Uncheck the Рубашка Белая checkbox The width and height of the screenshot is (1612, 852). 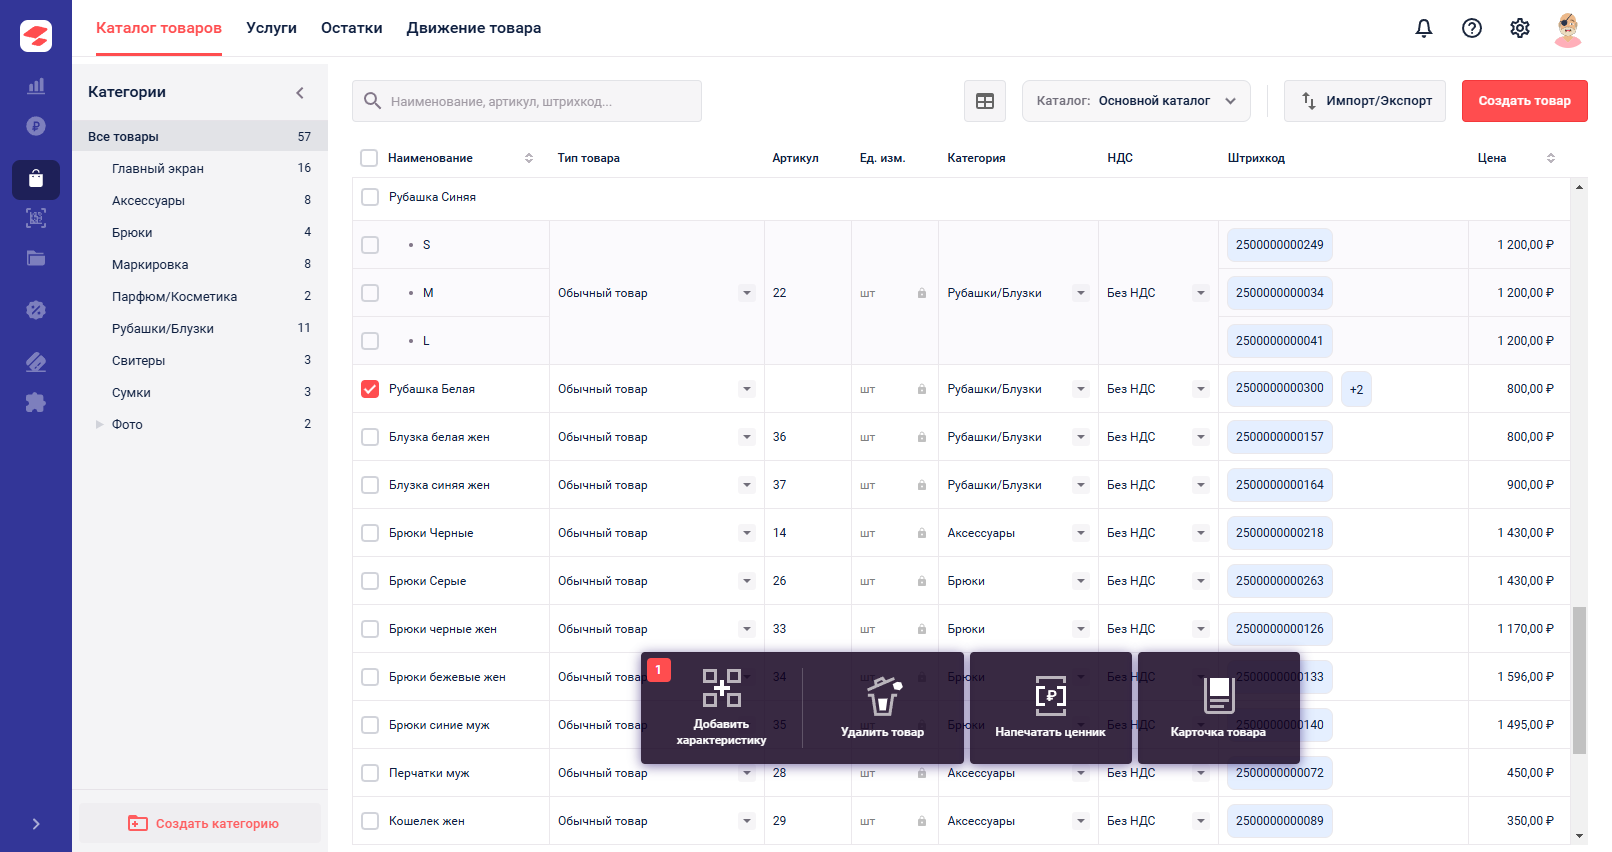click(x=370, y=389)
